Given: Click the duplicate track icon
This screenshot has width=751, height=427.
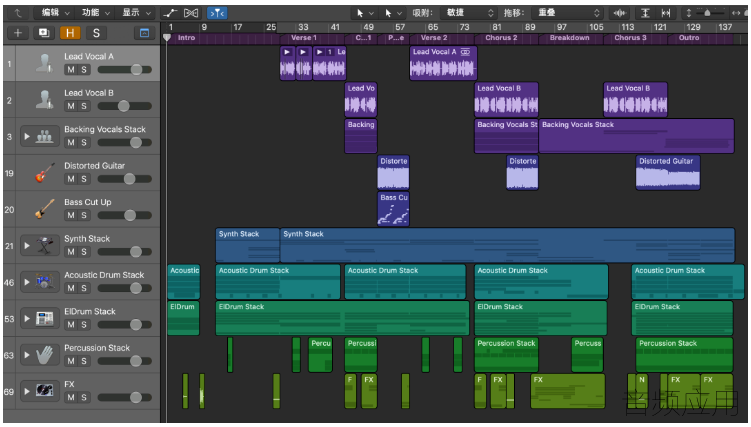Looking at the screenshot, I should point(44,33).
